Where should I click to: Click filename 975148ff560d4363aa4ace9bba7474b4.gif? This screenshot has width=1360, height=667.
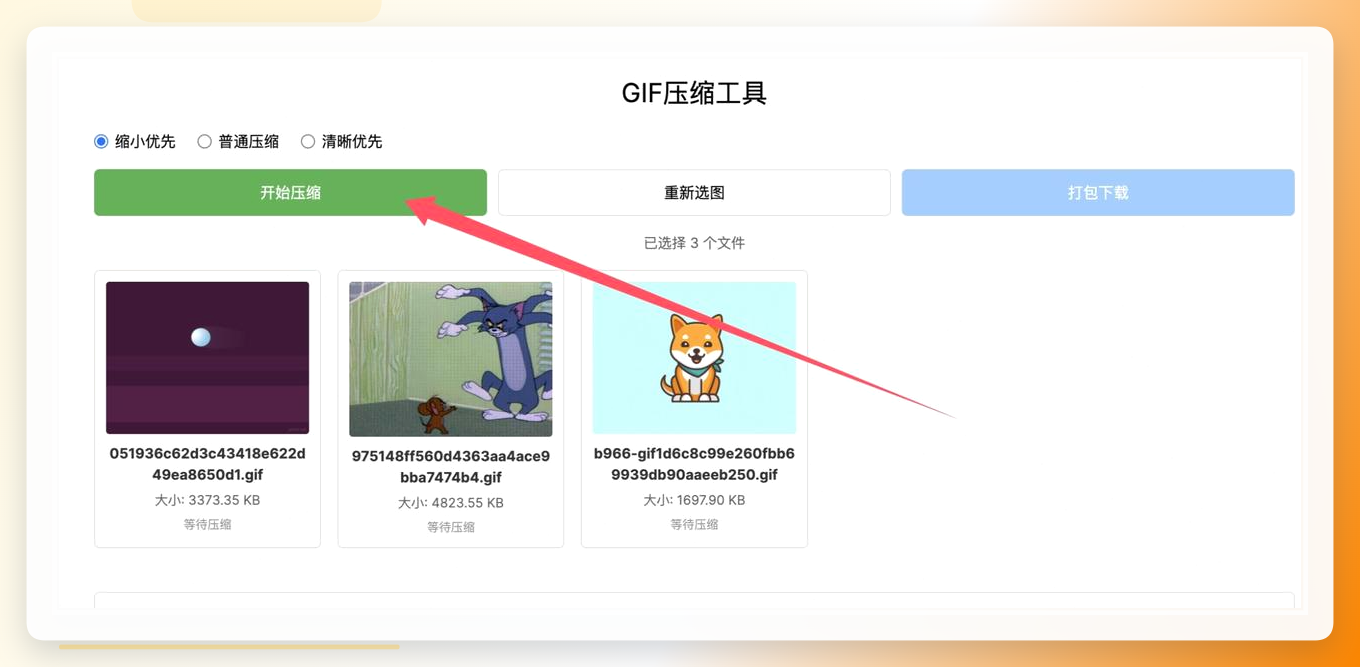(450, 467)
